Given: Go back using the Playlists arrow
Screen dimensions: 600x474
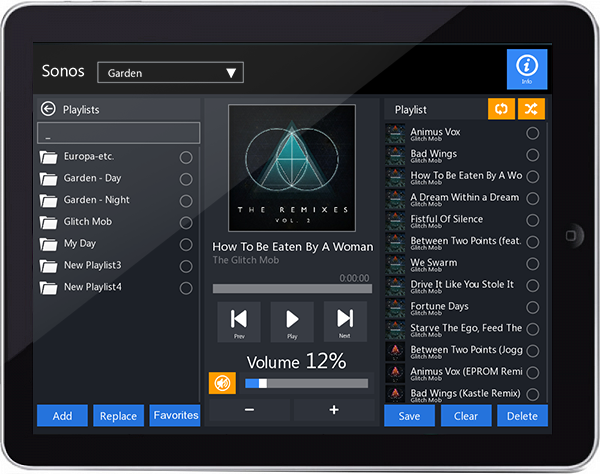Looking at the screenshot, I should click(x=48, y=109).
